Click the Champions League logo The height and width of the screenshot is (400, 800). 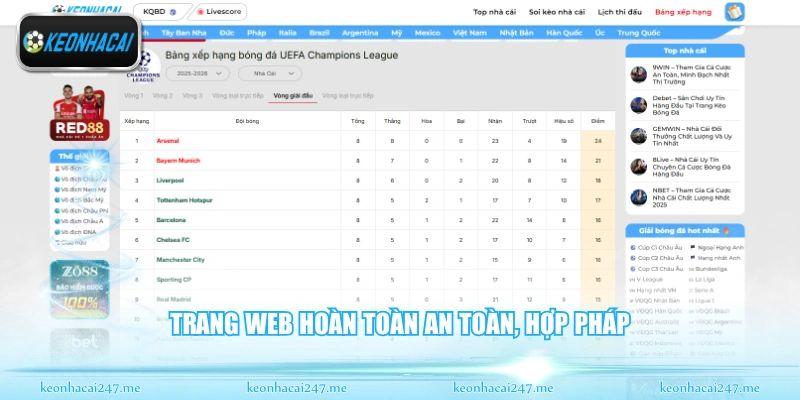[145, 67]
